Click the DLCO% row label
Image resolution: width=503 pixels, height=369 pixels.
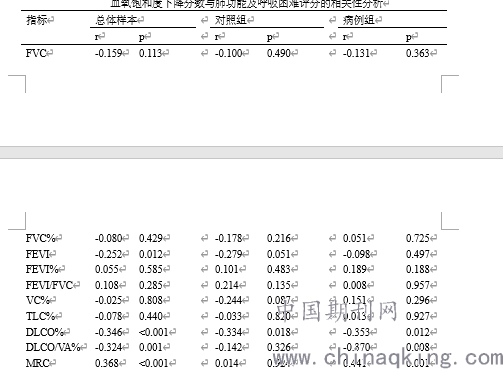click(44, 332)
